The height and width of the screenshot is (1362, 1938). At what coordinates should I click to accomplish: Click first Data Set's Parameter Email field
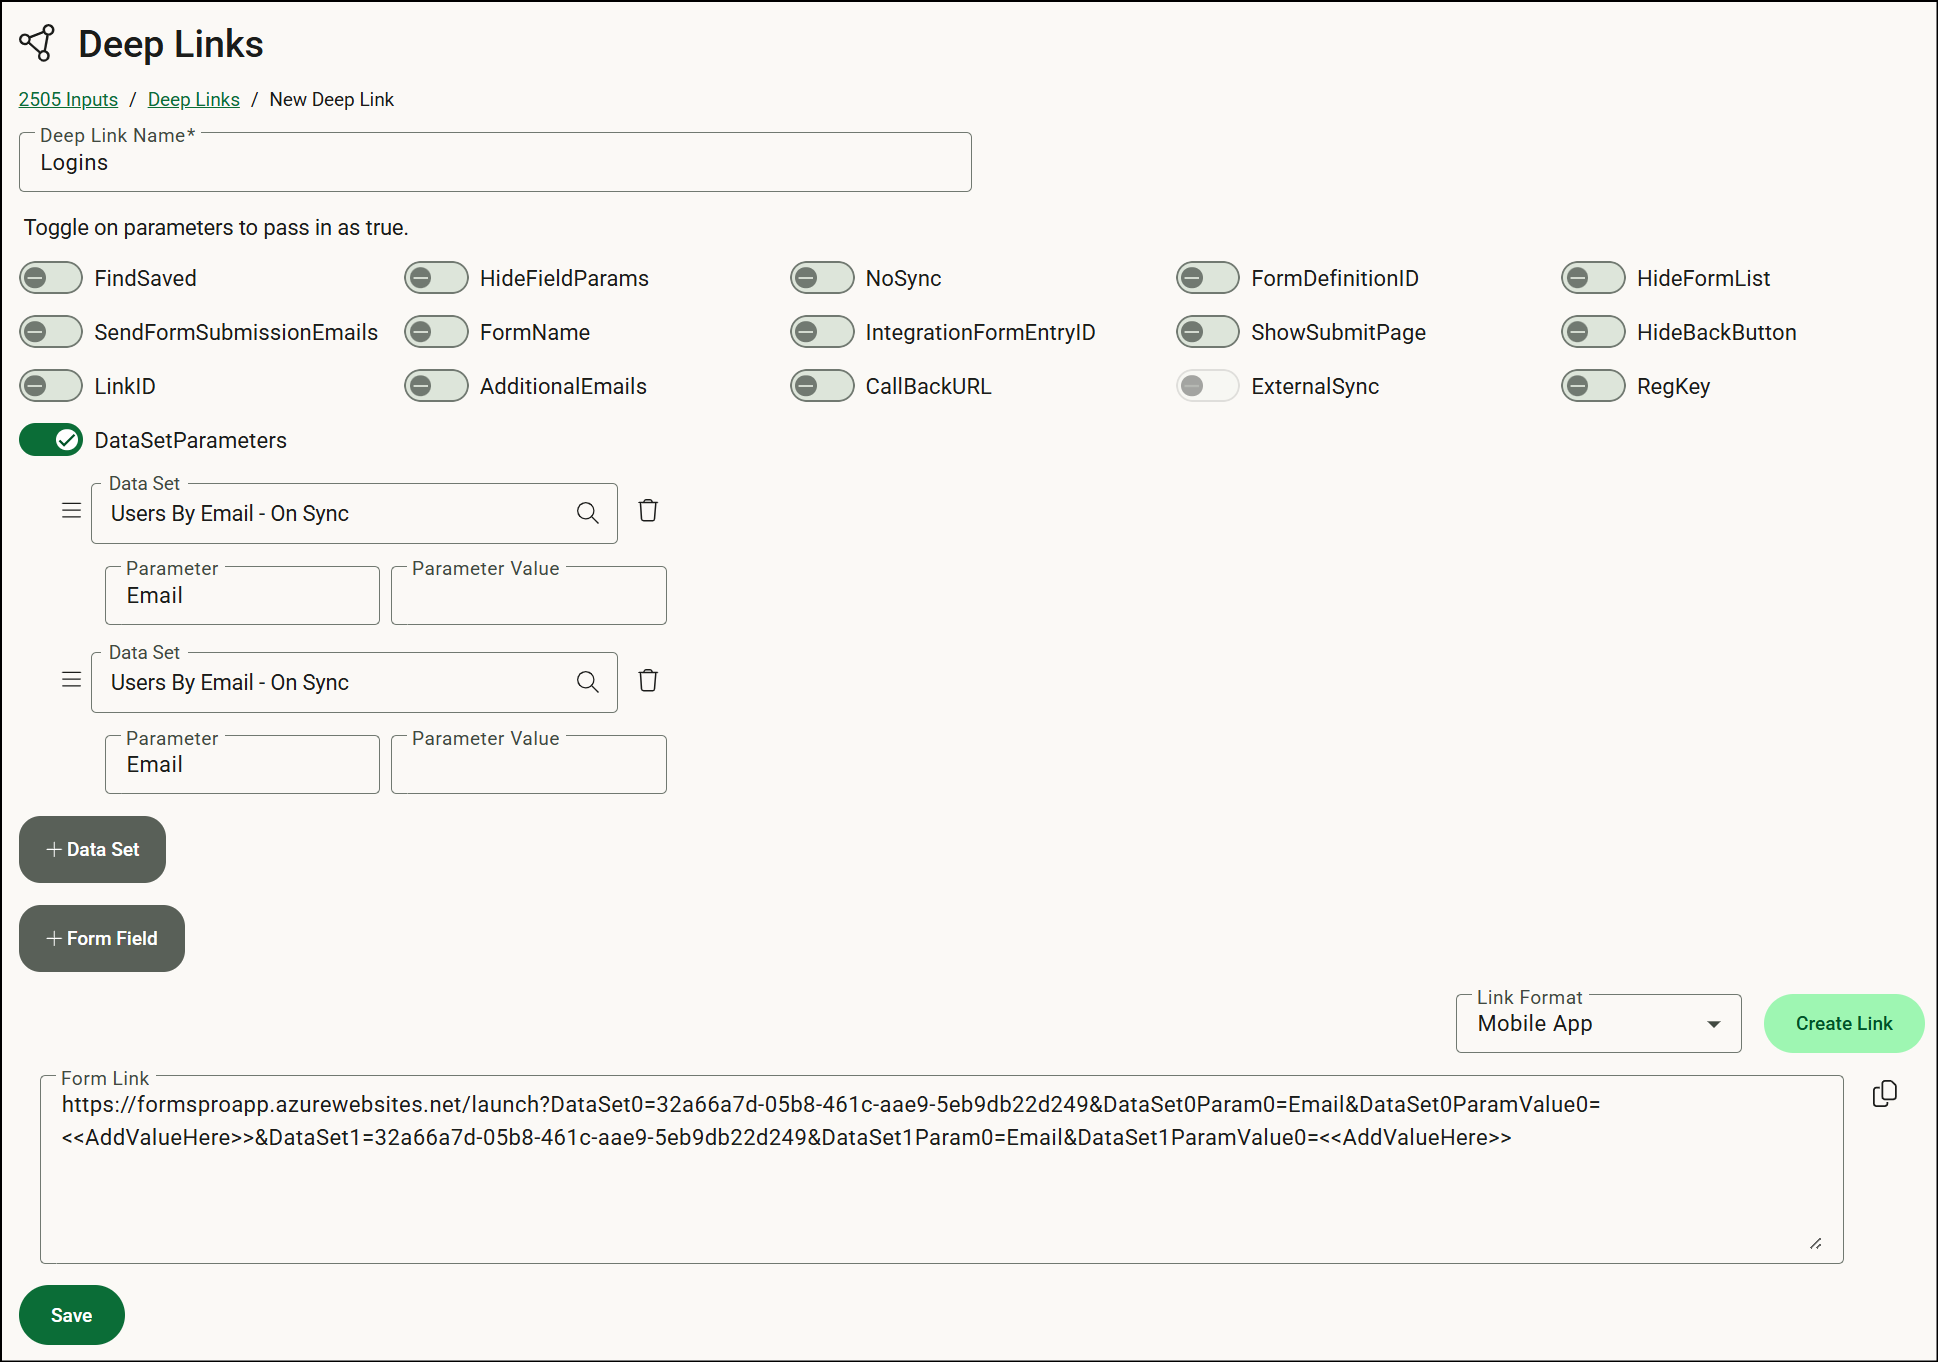(242, 595)
